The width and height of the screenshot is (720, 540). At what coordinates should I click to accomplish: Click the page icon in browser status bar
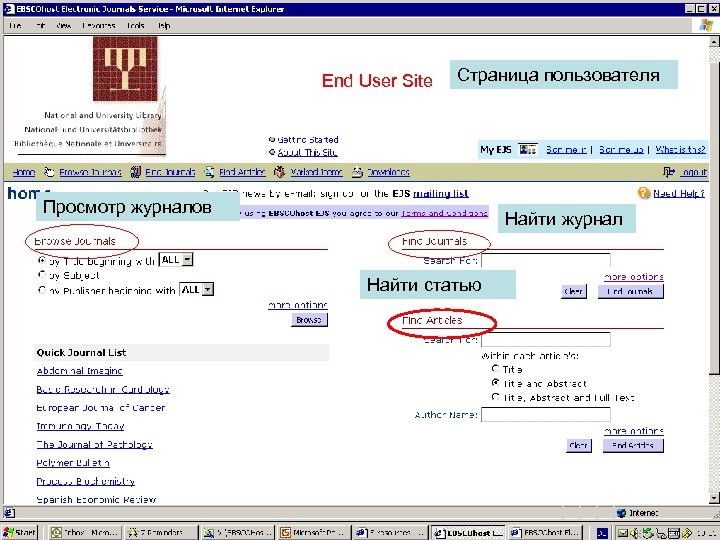pyautogui.click(x=9, y=512)
